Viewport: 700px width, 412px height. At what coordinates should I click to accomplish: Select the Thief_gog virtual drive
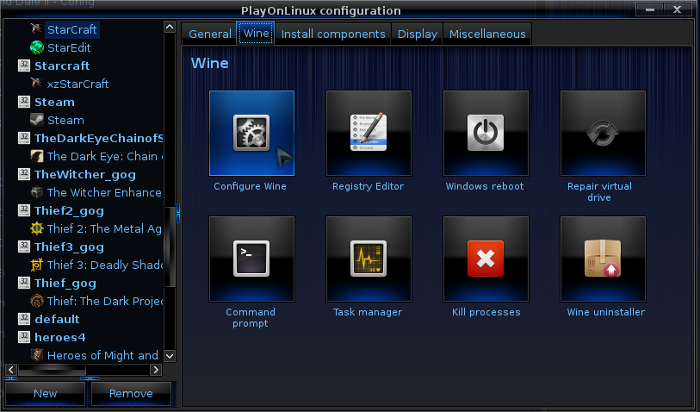pos(65,283)
